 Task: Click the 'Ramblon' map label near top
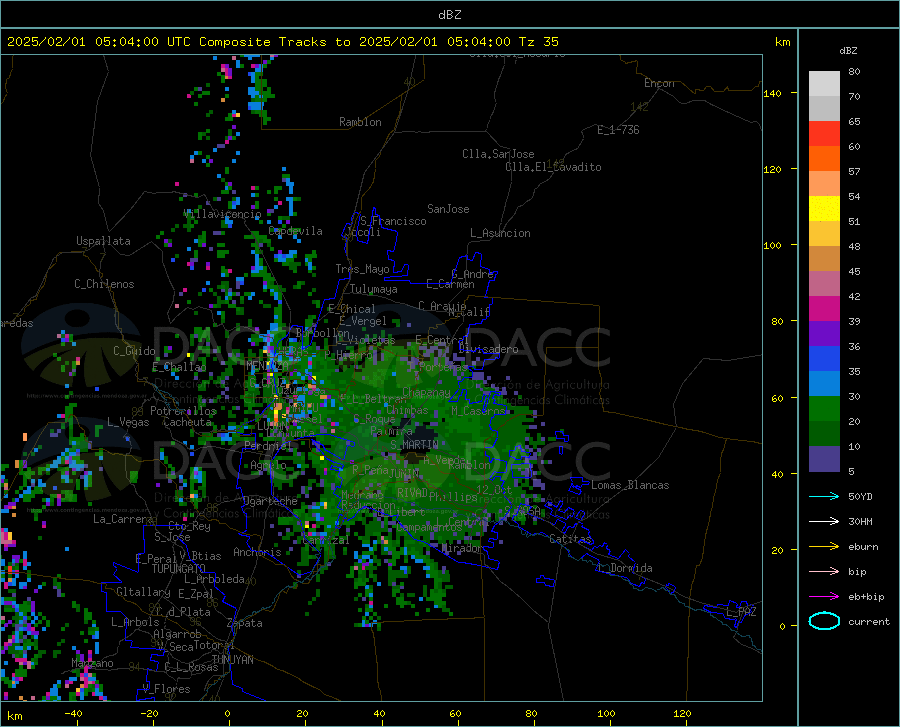tap(360, 122)
